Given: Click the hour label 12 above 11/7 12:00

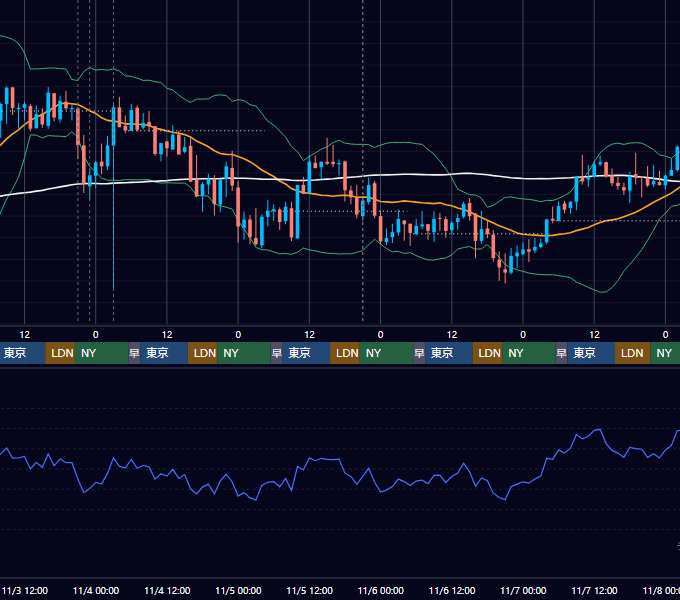Looking at the screenshot, I should tap(594, 335).
